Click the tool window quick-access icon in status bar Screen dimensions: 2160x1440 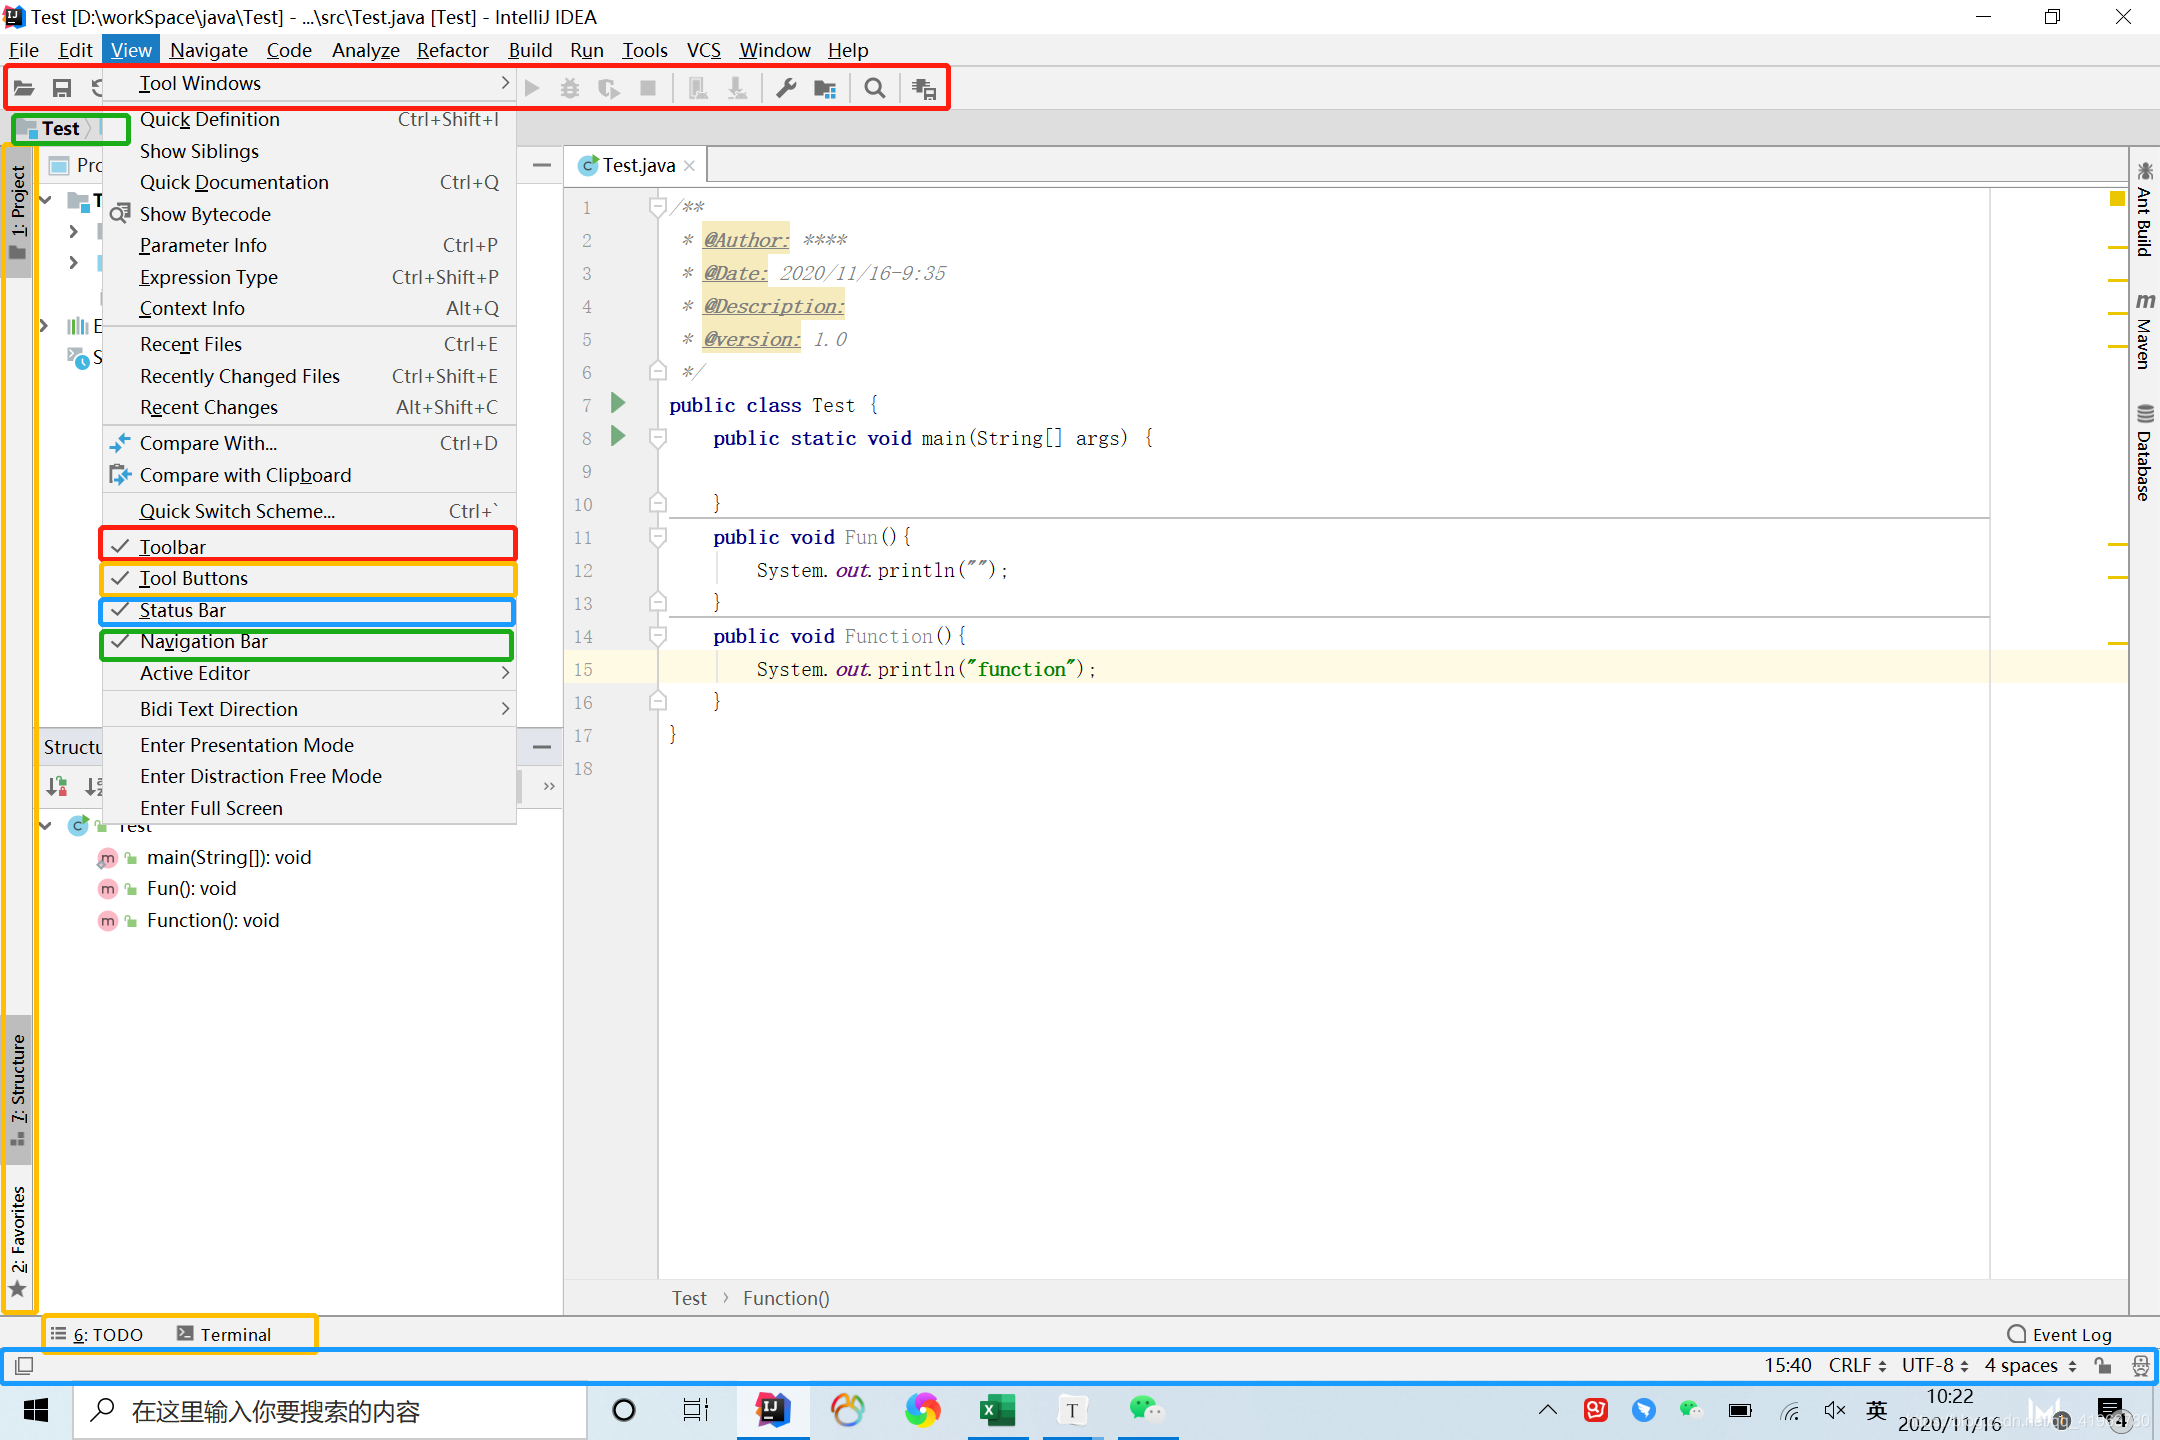tap(25, 1365)
